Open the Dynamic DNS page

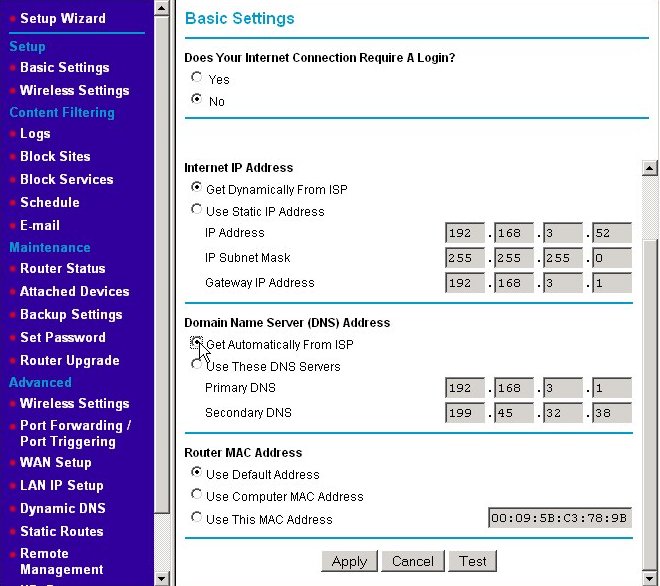(63, 508)
